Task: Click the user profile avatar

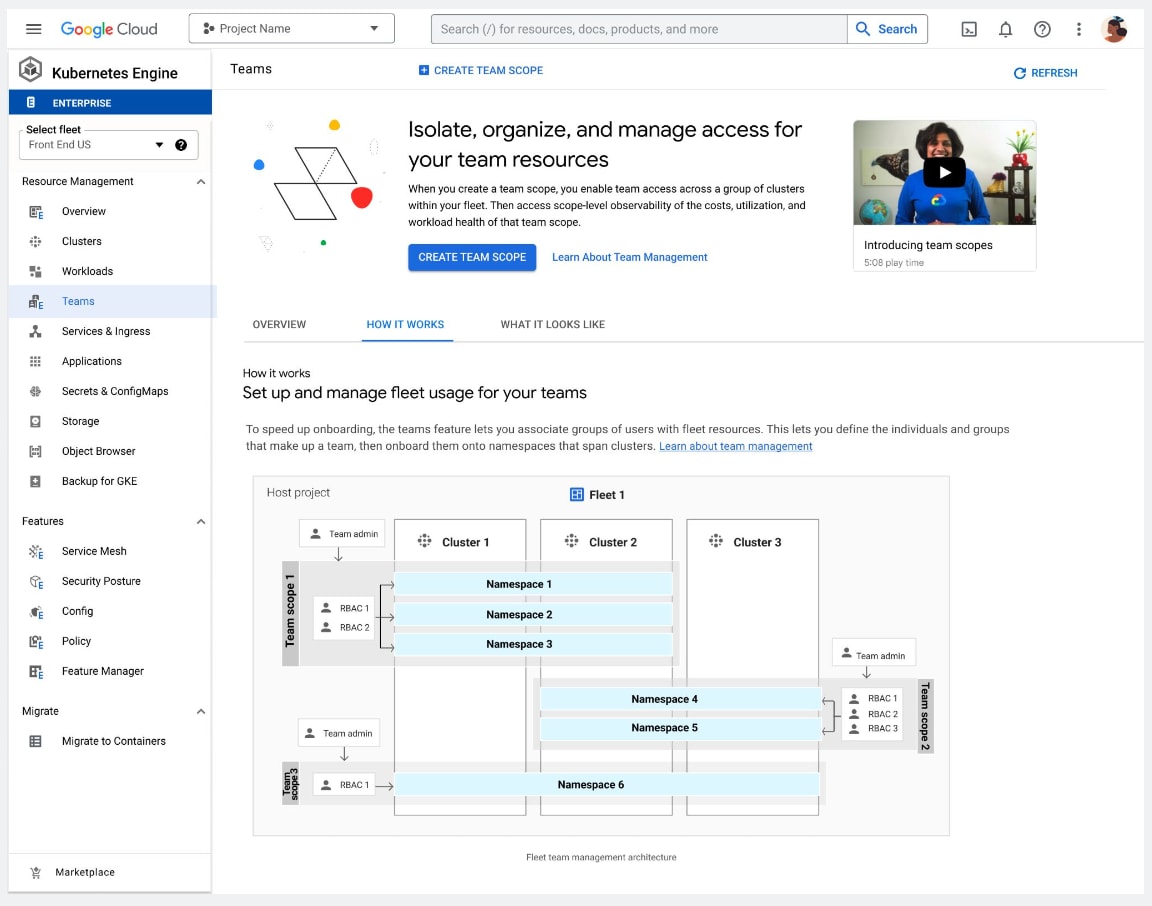Action: coord(1115,29)
